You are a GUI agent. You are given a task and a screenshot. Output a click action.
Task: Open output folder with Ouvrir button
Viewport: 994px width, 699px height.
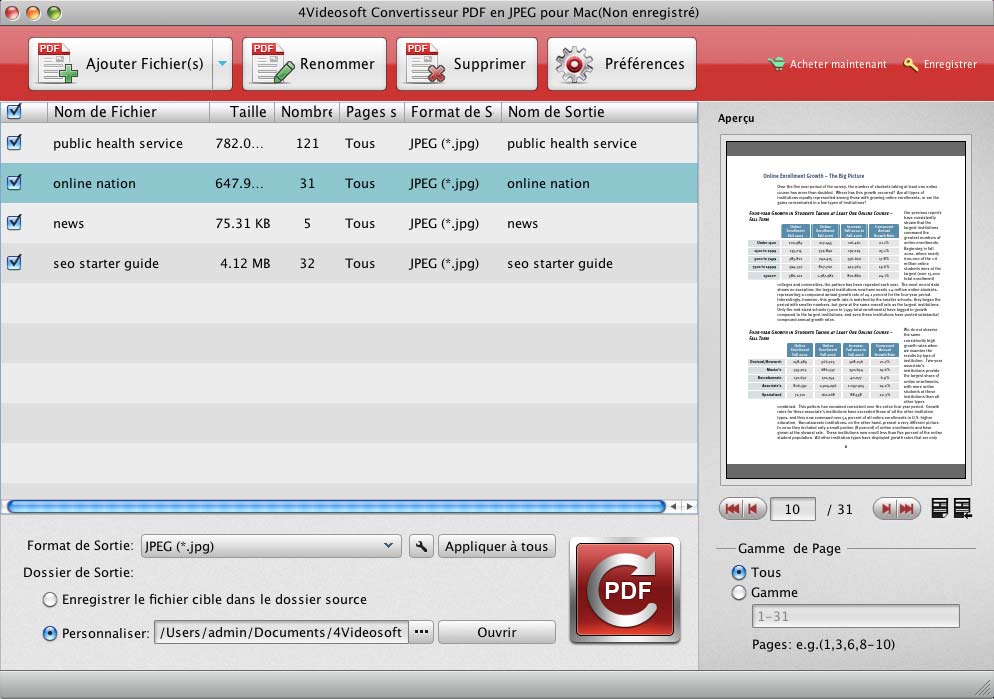[497, 632]
